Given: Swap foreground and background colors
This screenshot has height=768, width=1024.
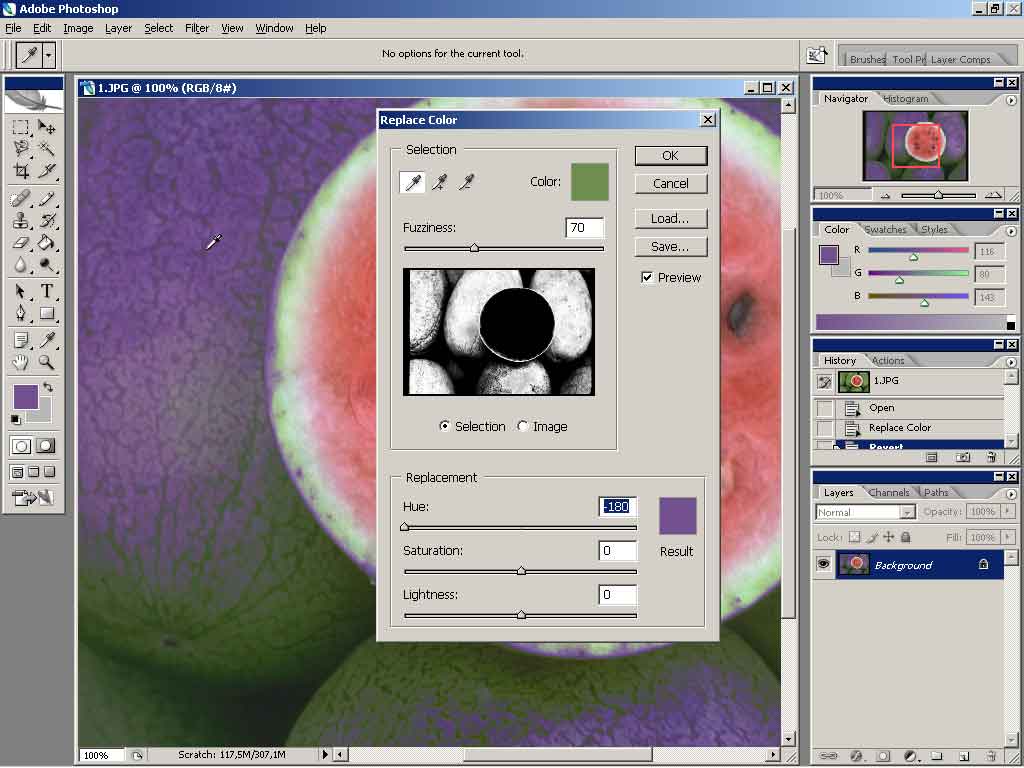Looking at the screenshot, I should click(48, 387).
